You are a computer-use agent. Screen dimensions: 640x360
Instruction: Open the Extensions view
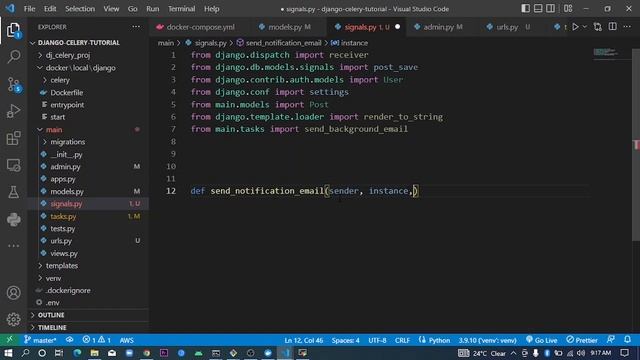coord(13,138)
